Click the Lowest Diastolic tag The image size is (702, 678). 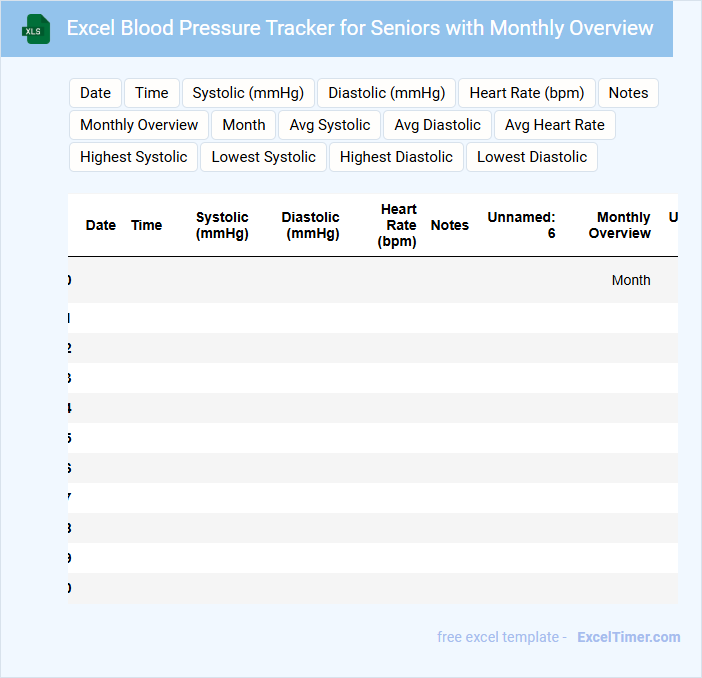pos(532,157)
